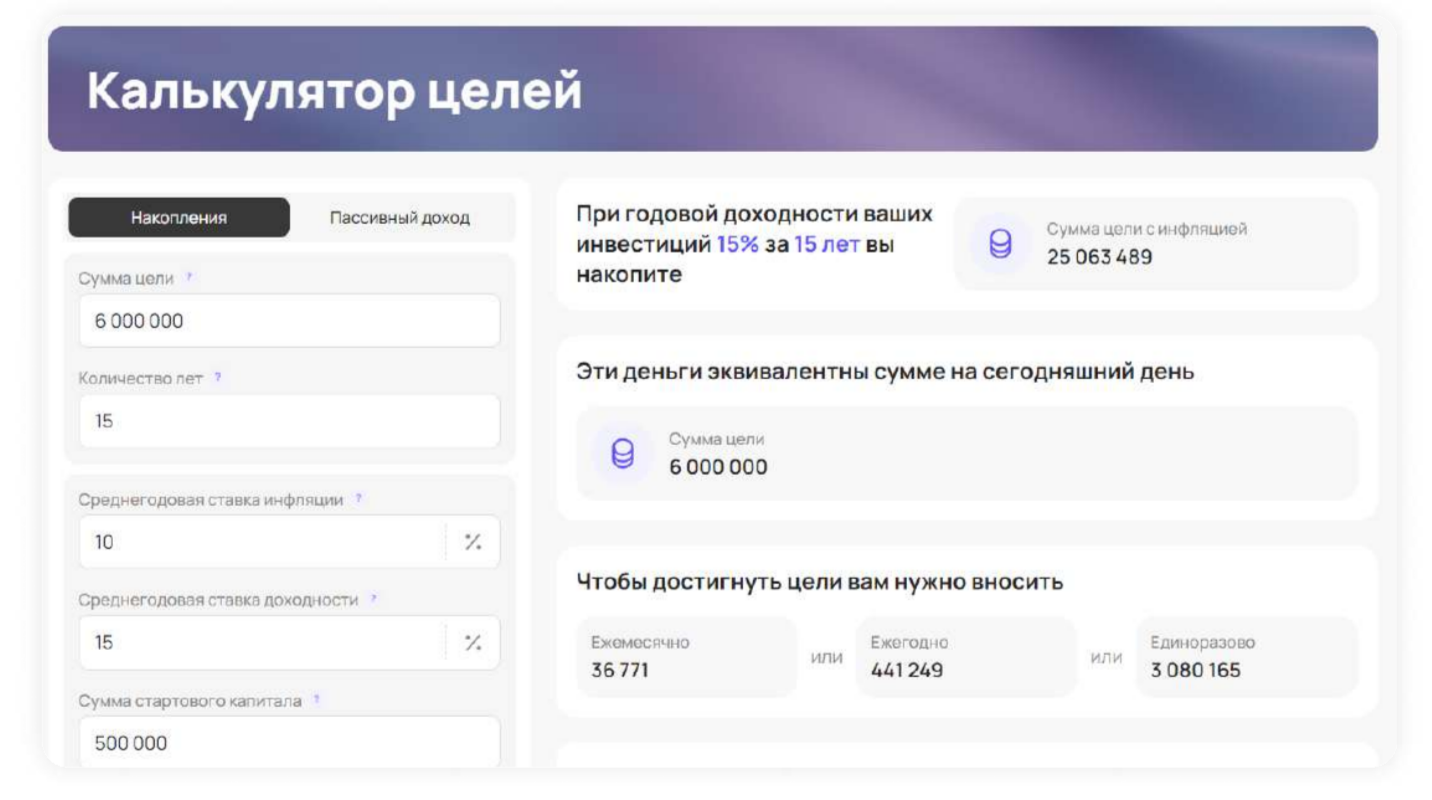The width and height of the screenshot is (1432, 800).
Task: Click the Чтобы достигнуть цели вам нужно вносить heading
Action: pos(820,582)
